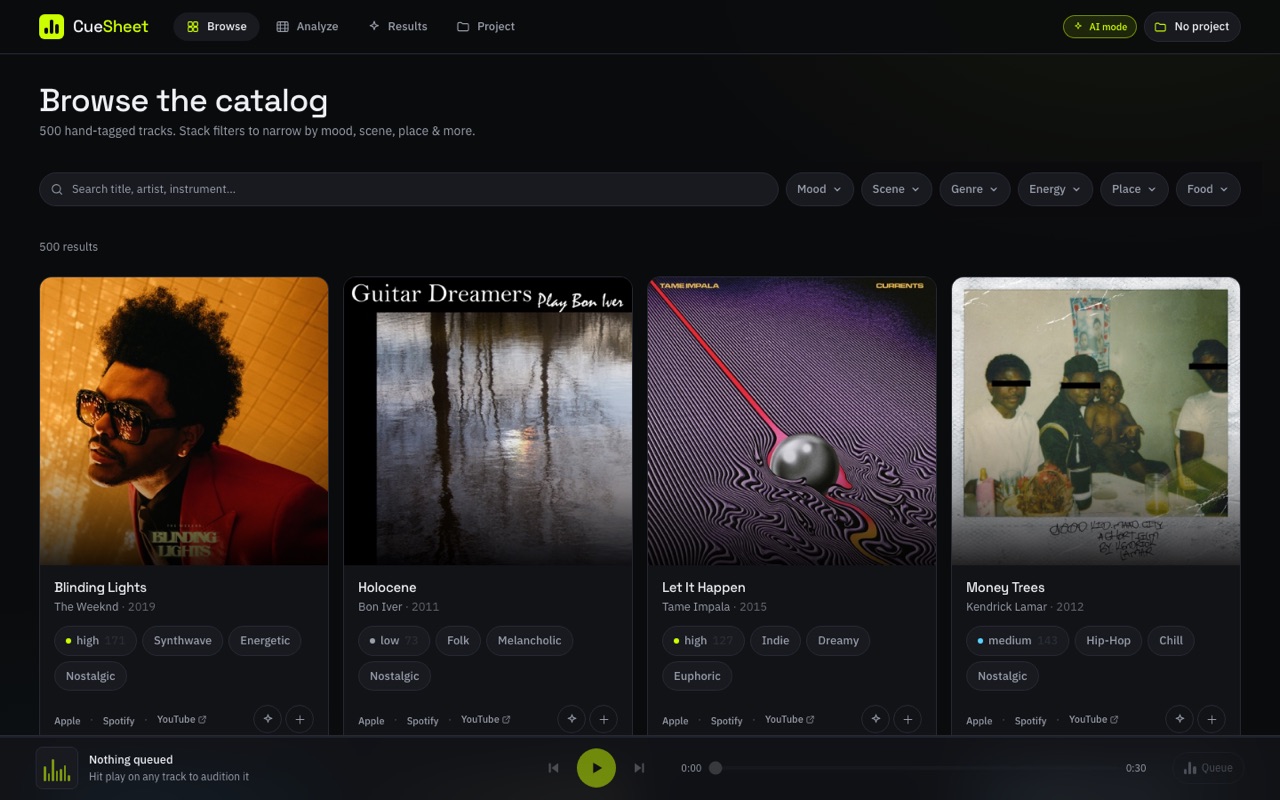
Task: Open the Spotify link for Let It Happen
Action: (726, 720)
